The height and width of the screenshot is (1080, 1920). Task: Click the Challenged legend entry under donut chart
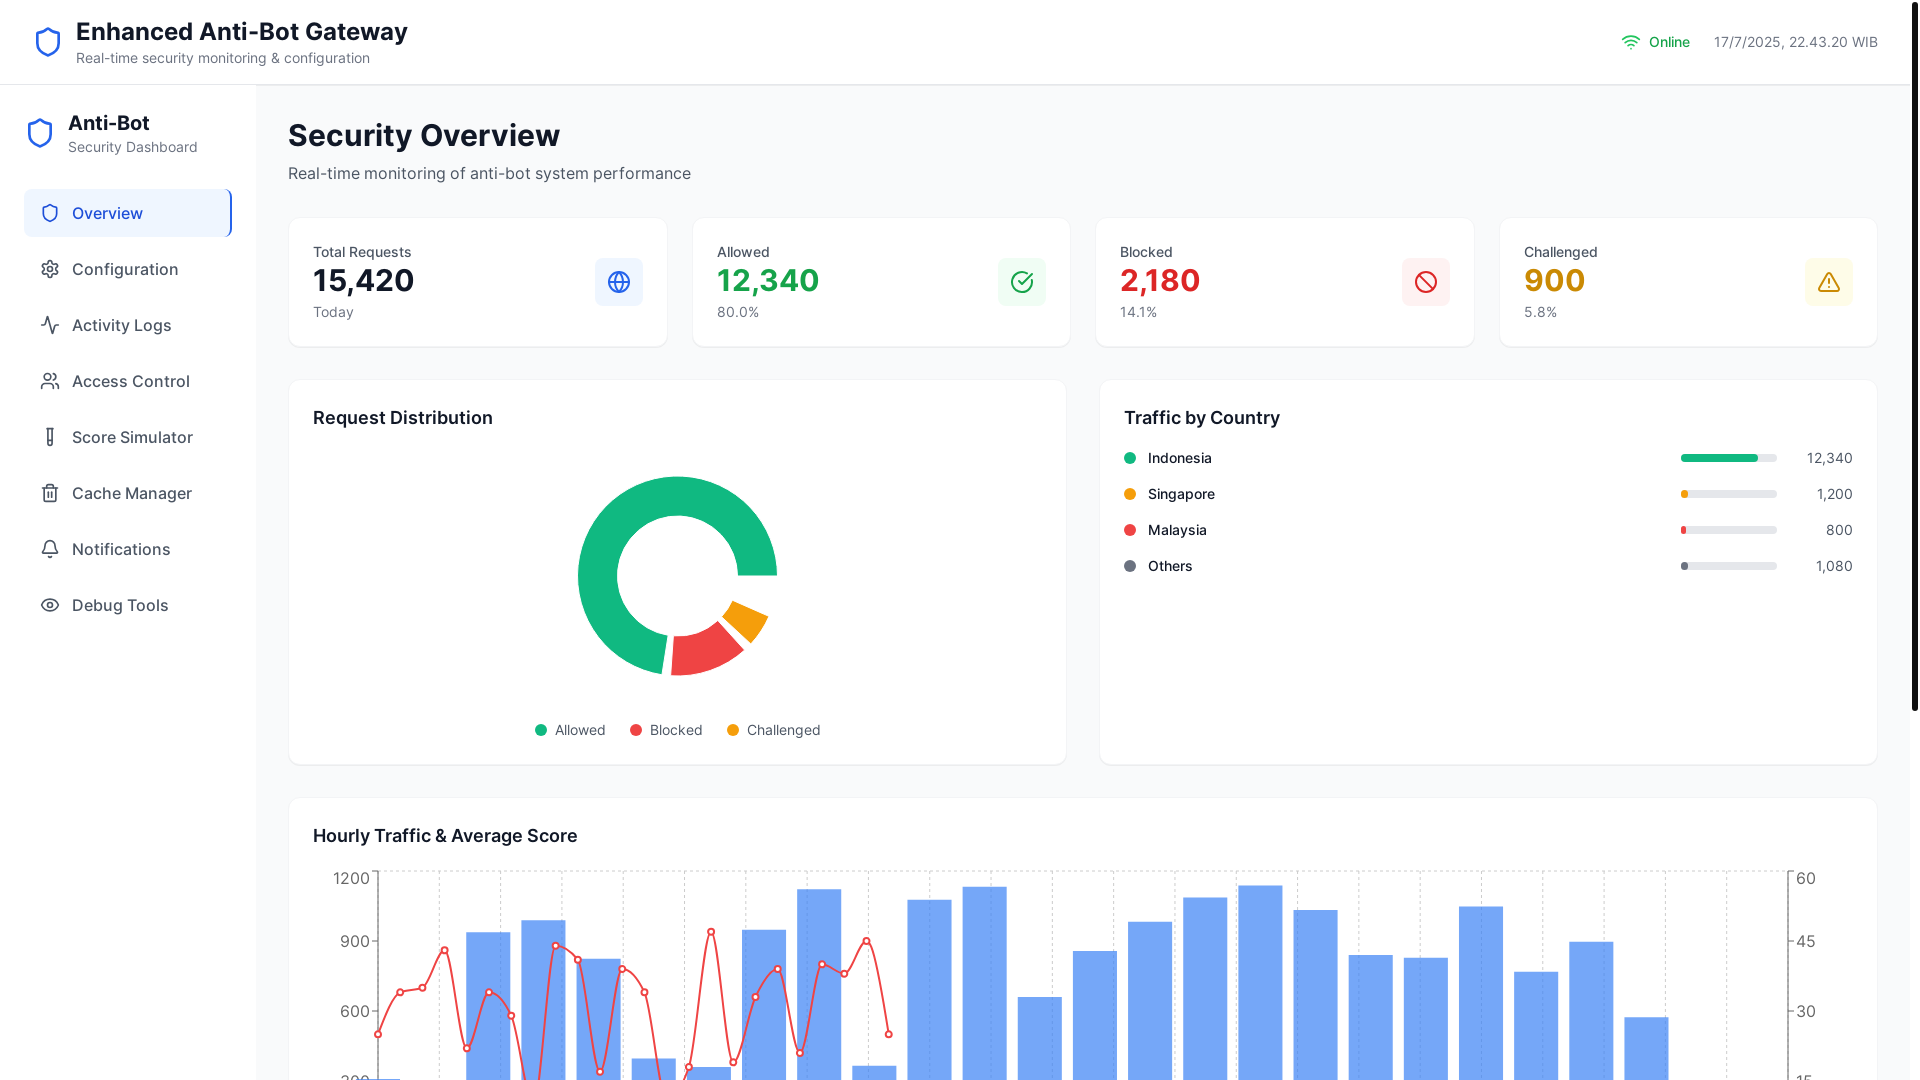[x=774, y=730]
